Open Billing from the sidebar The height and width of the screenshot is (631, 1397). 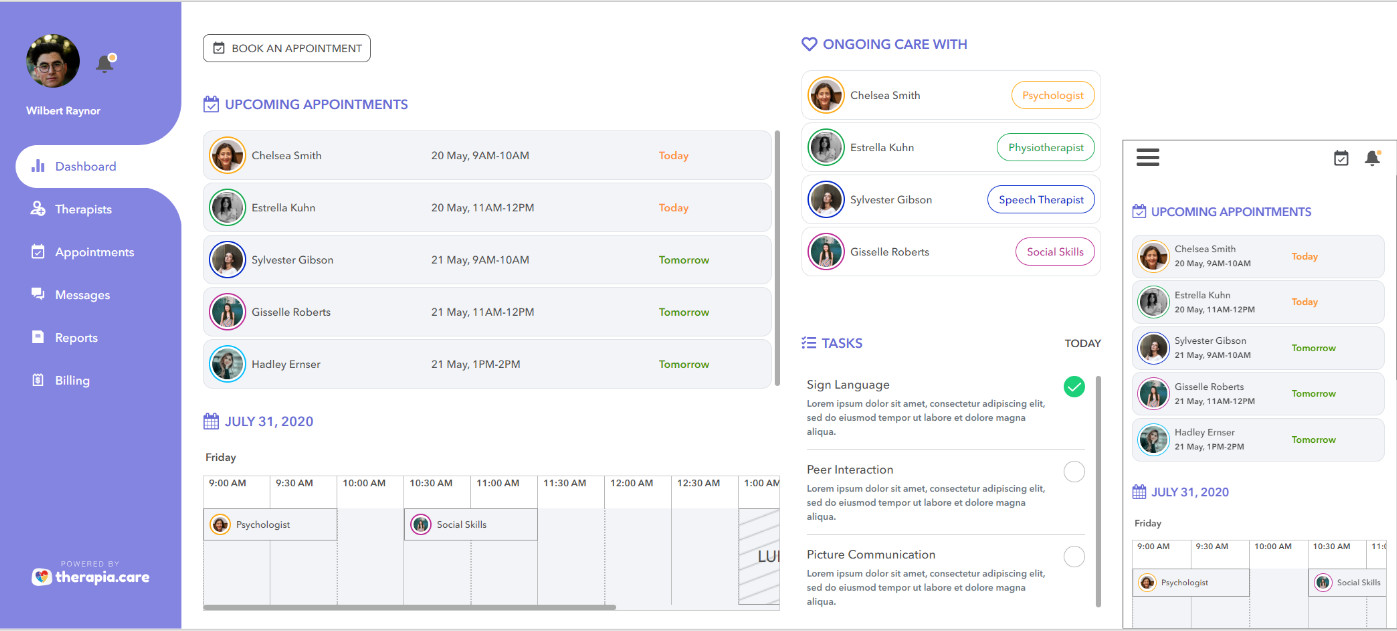pos(72,380)
